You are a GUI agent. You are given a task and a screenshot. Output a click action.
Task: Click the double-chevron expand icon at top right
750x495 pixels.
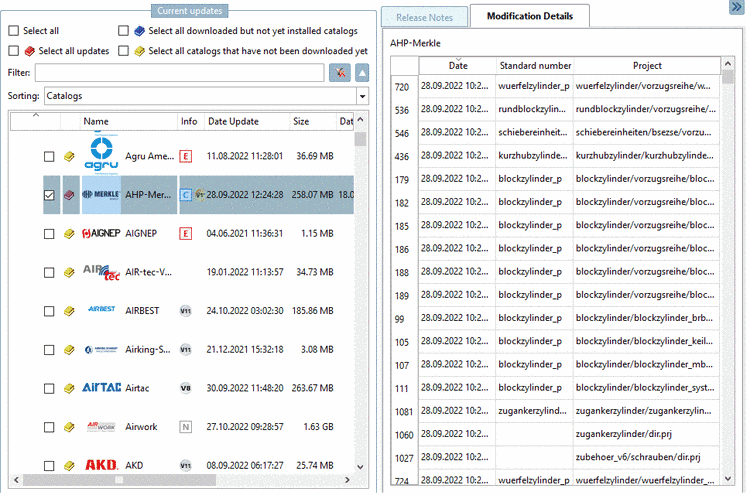point(736,7)
